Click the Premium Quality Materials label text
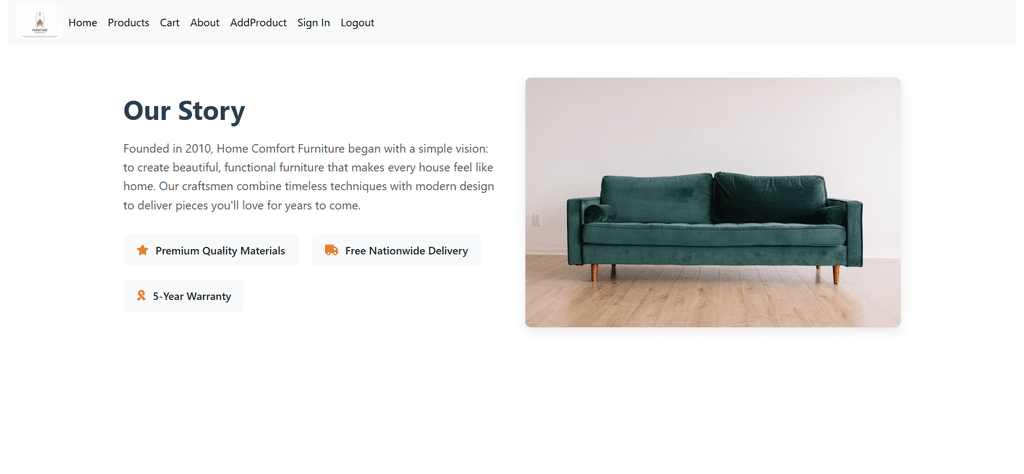1024x474 pixels. [x=220, y=251]
